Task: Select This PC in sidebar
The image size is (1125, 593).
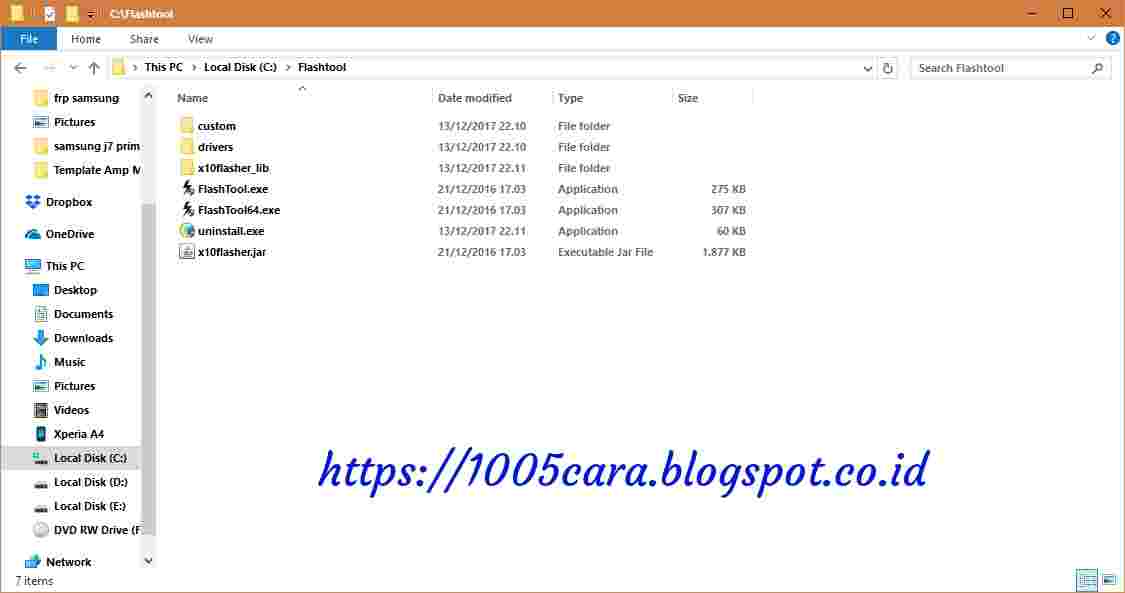Action: pos(55,266)
